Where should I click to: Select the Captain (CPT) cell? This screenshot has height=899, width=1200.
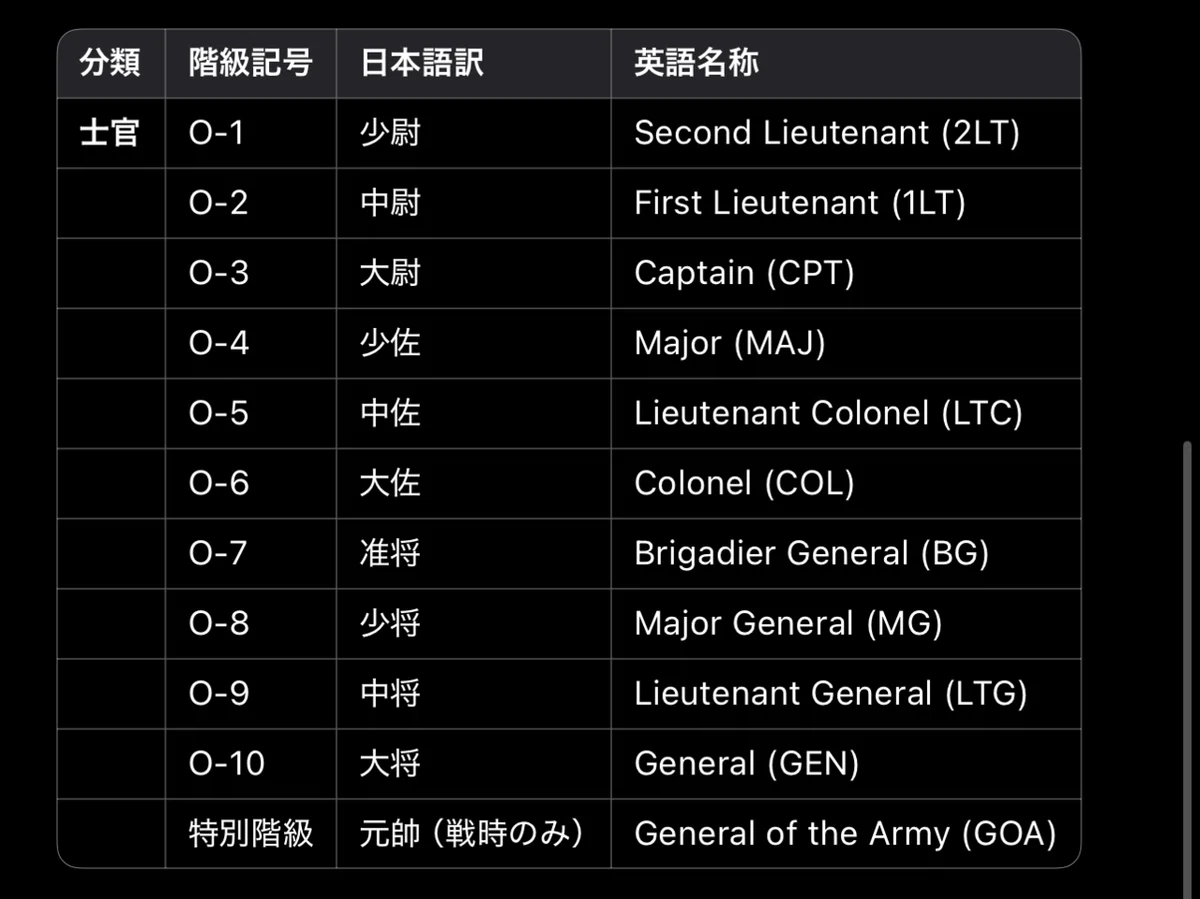point(846,273)
